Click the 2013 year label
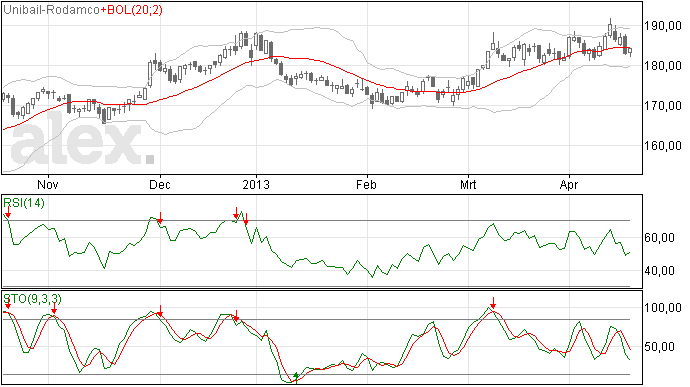This screenshot has height=387, width=690. pyautogui.click(x=256, y=184)
